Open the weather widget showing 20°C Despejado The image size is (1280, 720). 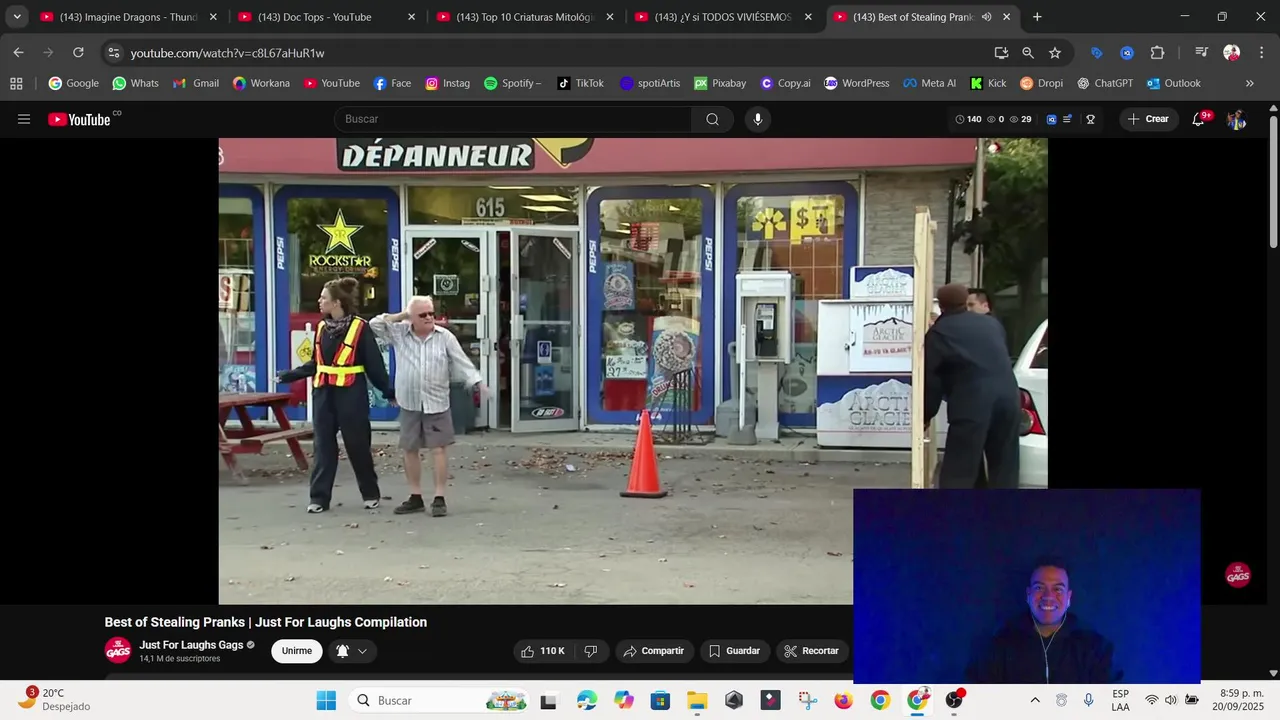(55, 700)
